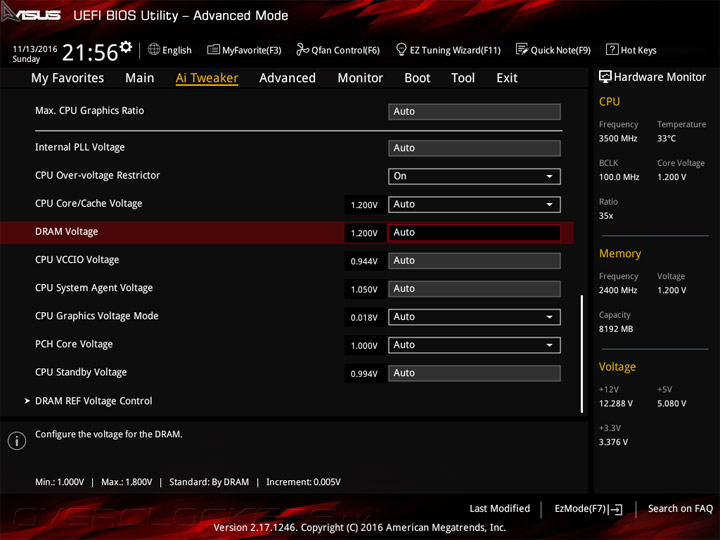The width and height of the screenshot is (720, 540).
Task: Click the CPU frequency 3500 MHz value
Action: (618, 138)
